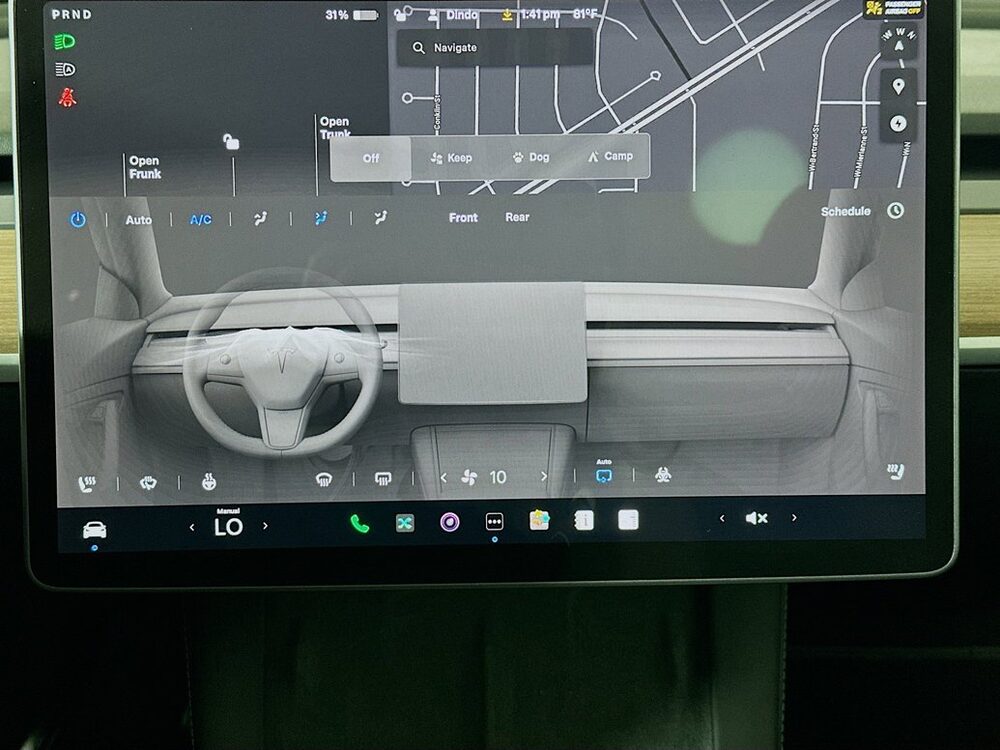Turn on driver seat heater

(x=88, y=484)
